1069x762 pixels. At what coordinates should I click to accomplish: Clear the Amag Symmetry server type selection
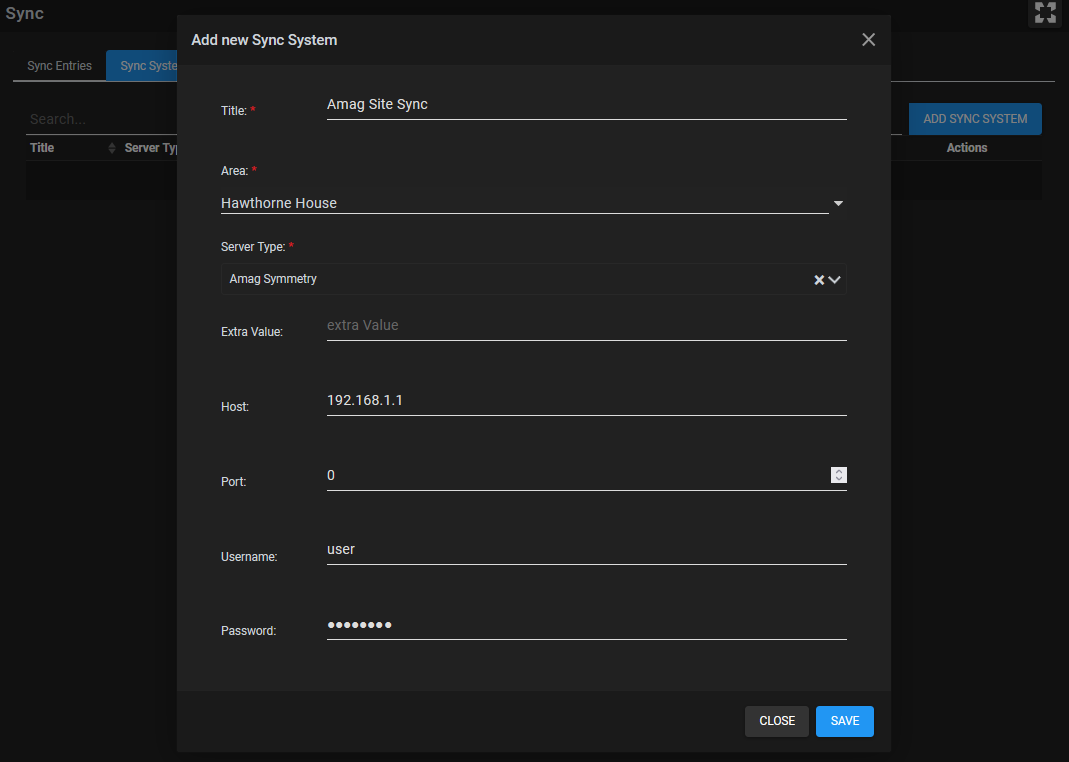click(x=819, y=279)
